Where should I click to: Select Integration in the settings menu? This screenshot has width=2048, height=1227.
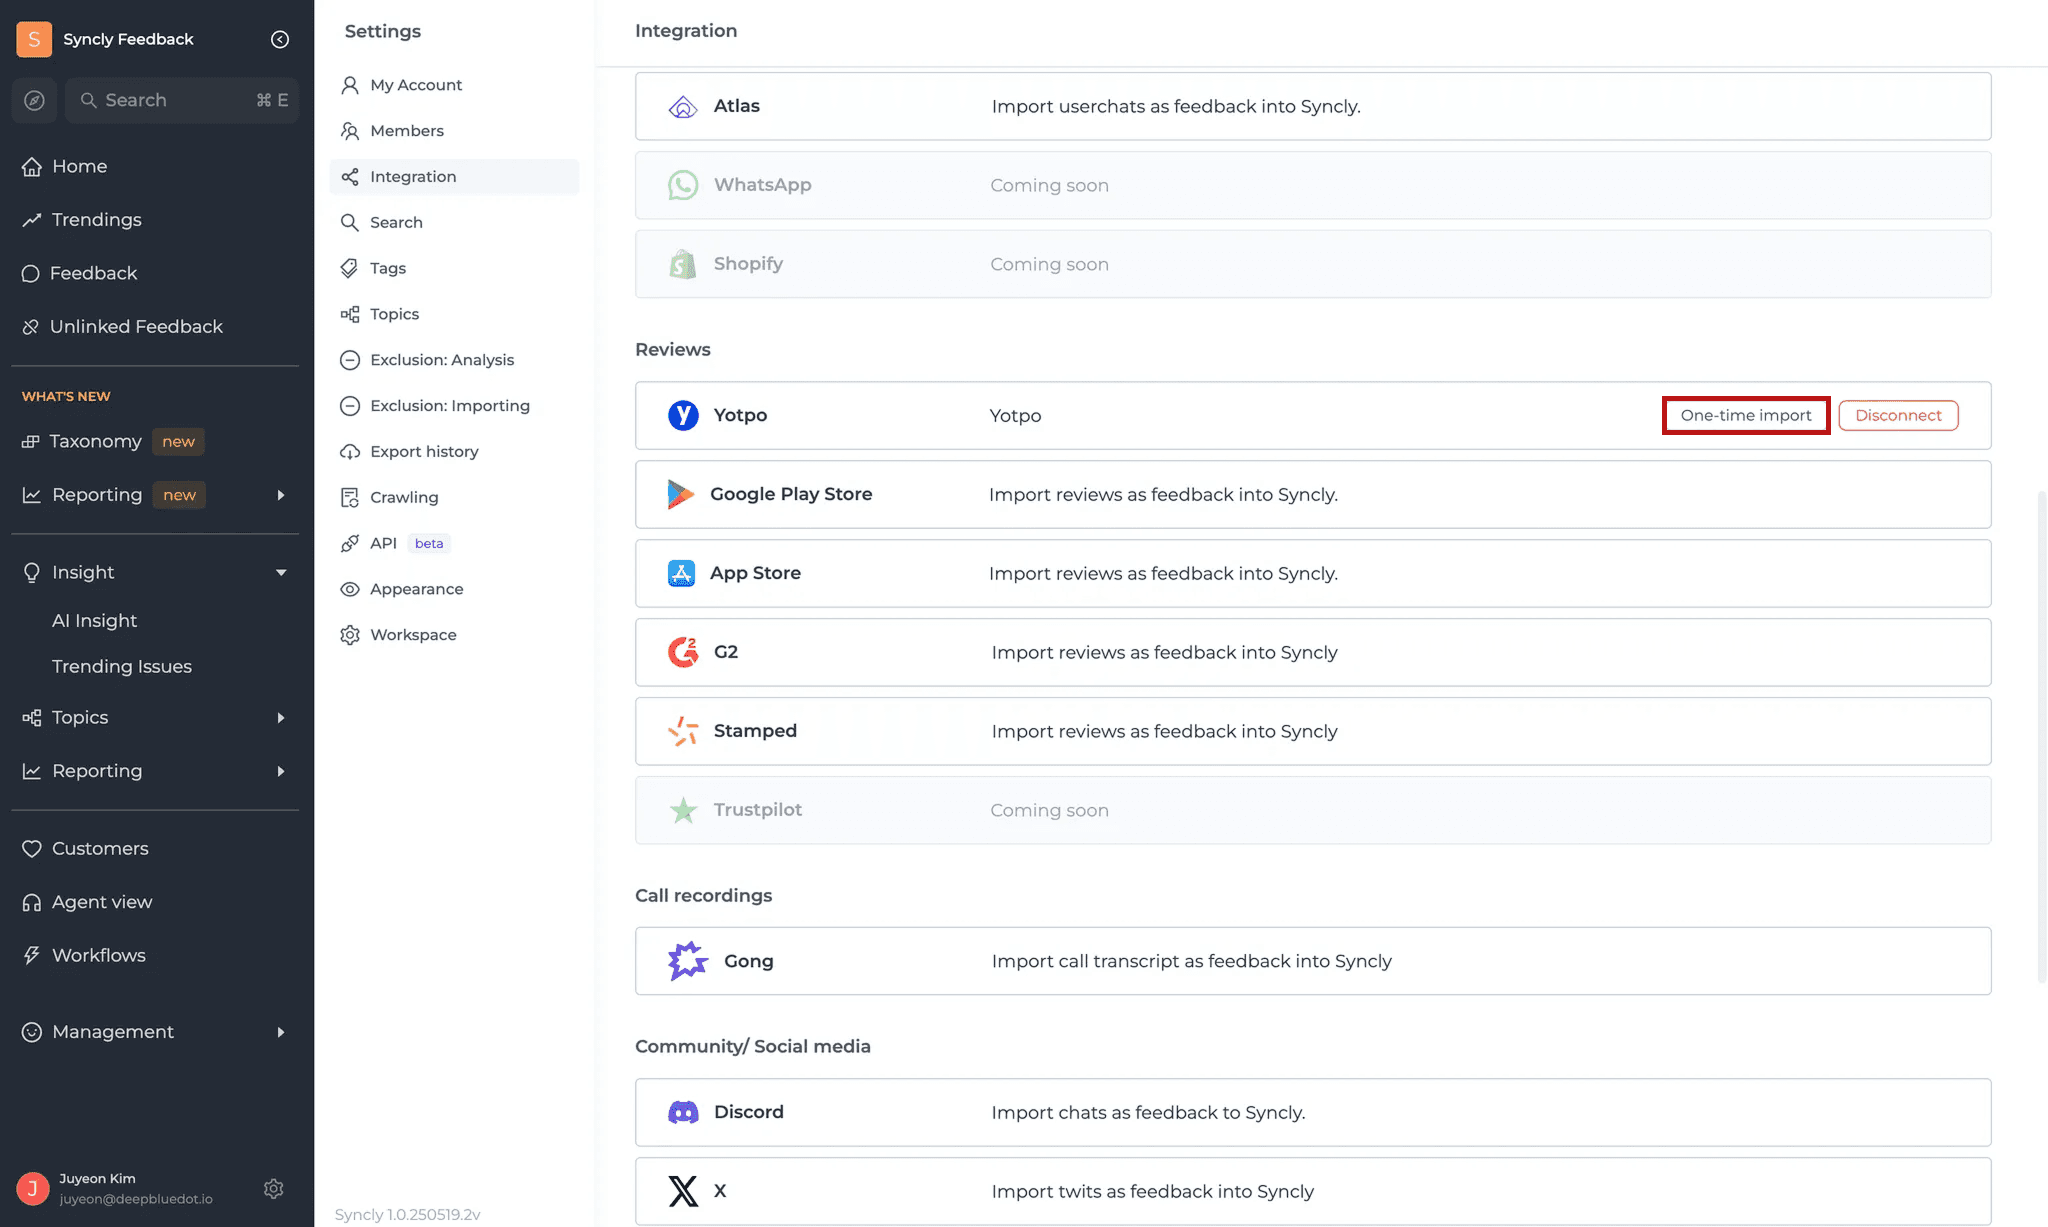tap(454, 177)
